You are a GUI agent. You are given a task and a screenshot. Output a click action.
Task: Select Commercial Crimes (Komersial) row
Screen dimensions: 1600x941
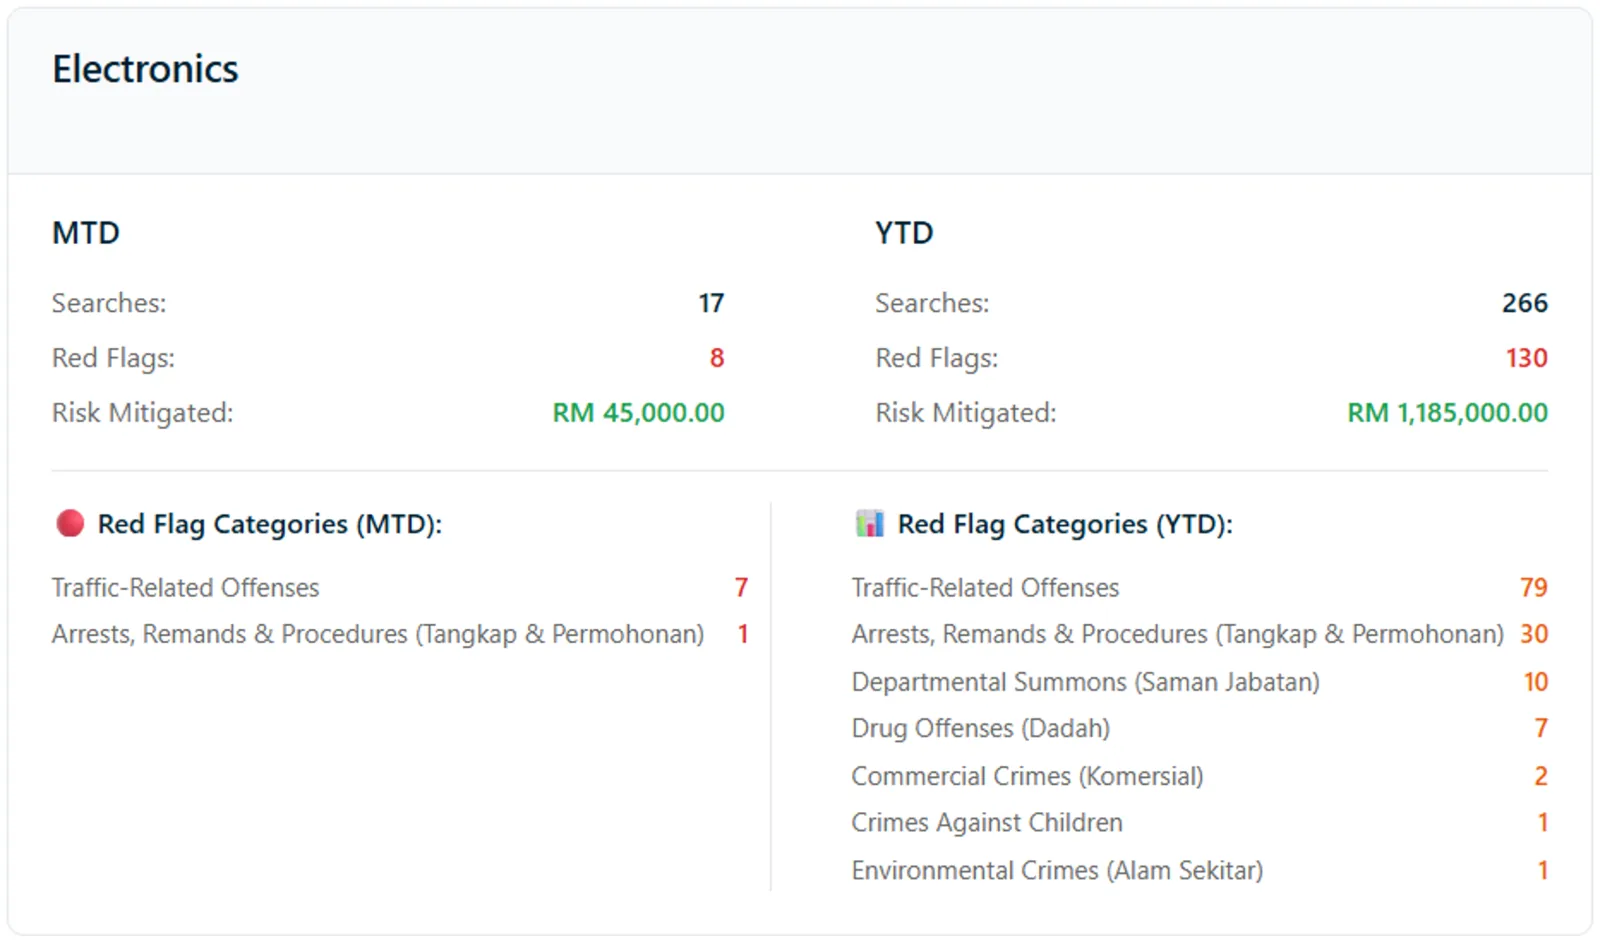[1200, 776]
